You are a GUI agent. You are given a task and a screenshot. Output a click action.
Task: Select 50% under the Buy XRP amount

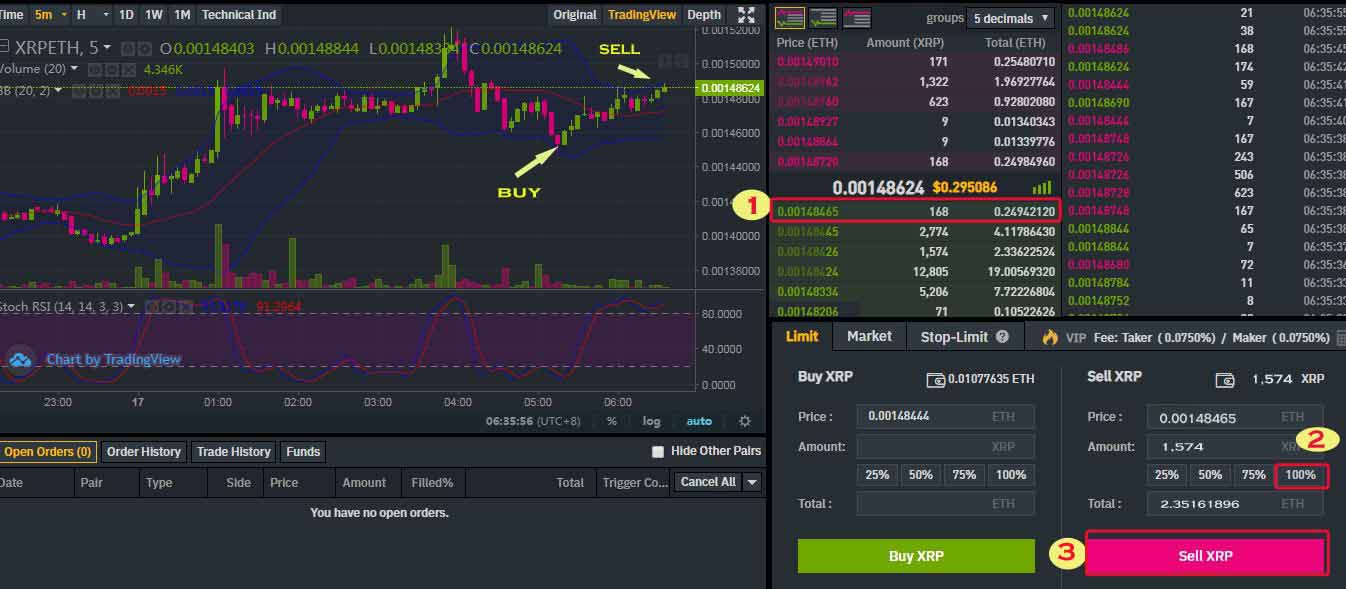pos(920,475)
